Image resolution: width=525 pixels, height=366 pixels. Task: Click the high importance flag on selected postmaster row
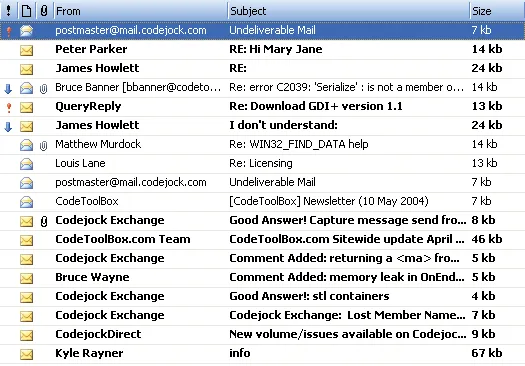tap(9, 31)
